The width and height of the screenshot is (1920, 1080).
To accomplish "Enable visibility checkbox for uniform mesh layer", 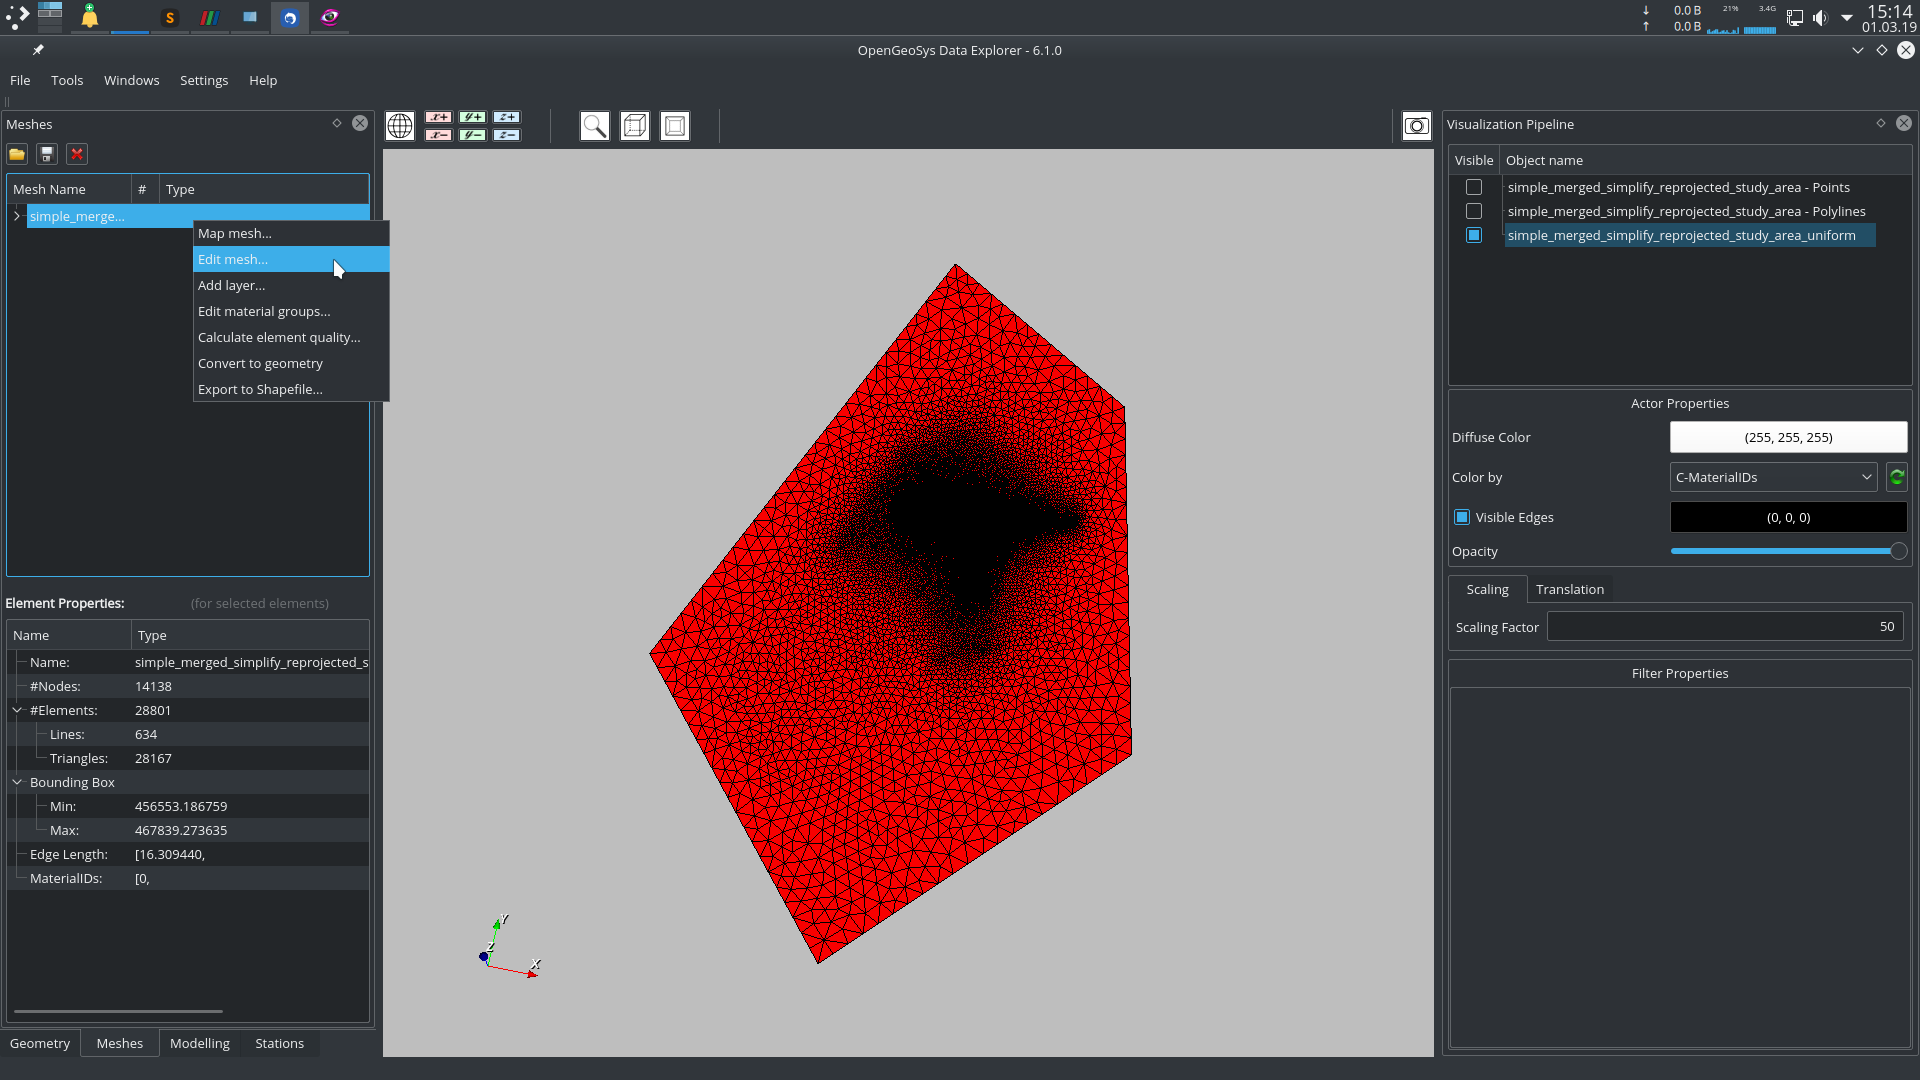I will coord(1473,235).
